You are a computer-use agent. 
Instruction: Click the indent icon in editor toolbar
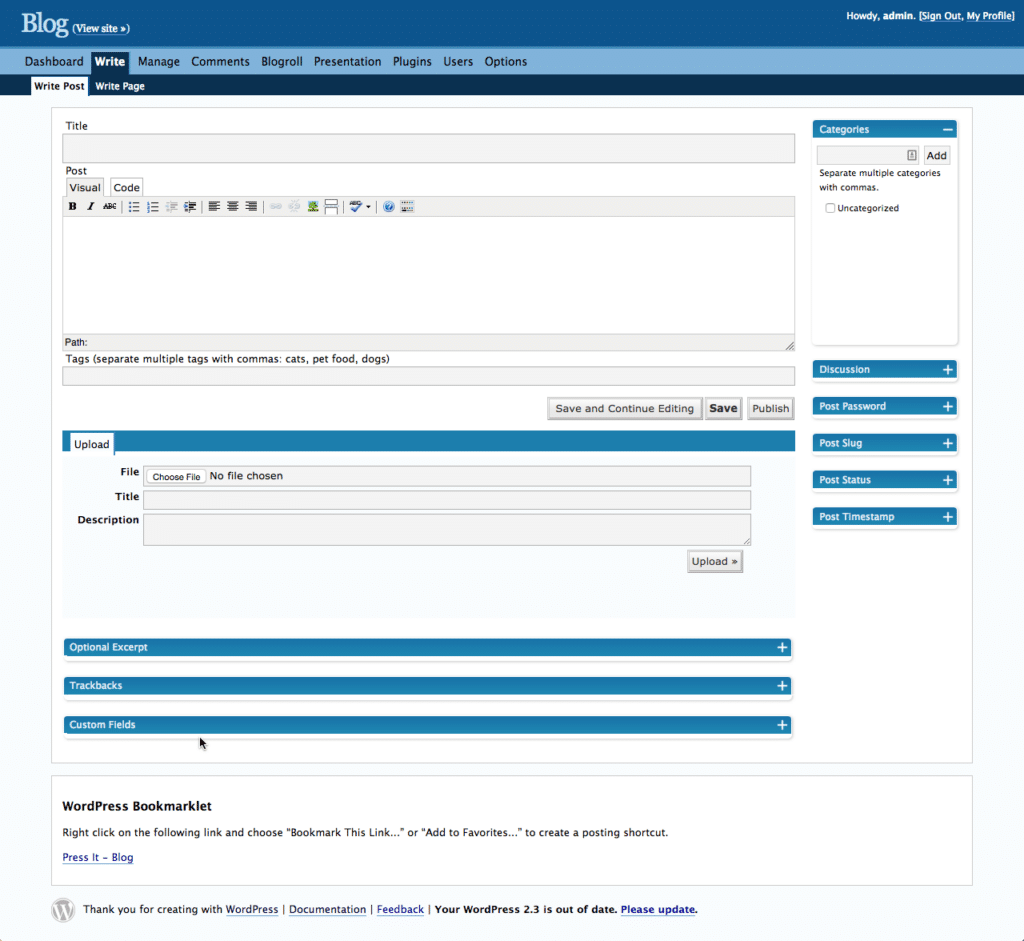coord(190,206)
